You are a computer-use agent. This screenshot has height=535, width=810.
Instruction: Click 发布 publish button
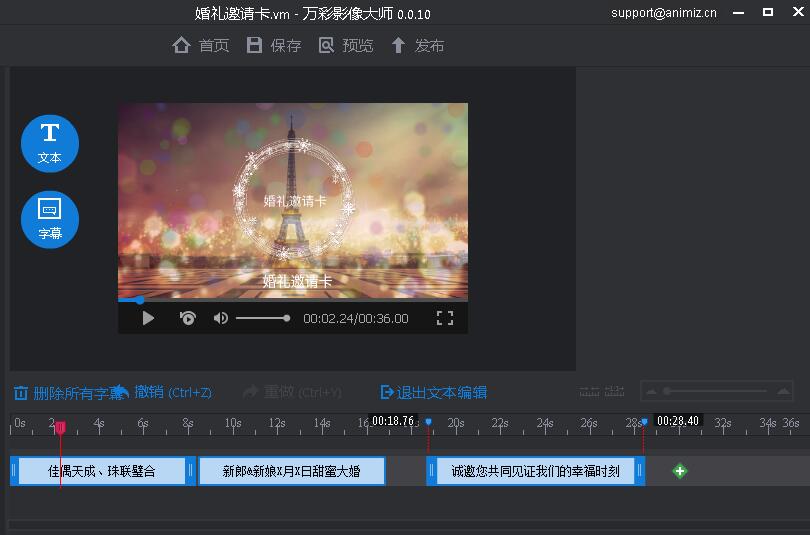click(x=418, y=46)
